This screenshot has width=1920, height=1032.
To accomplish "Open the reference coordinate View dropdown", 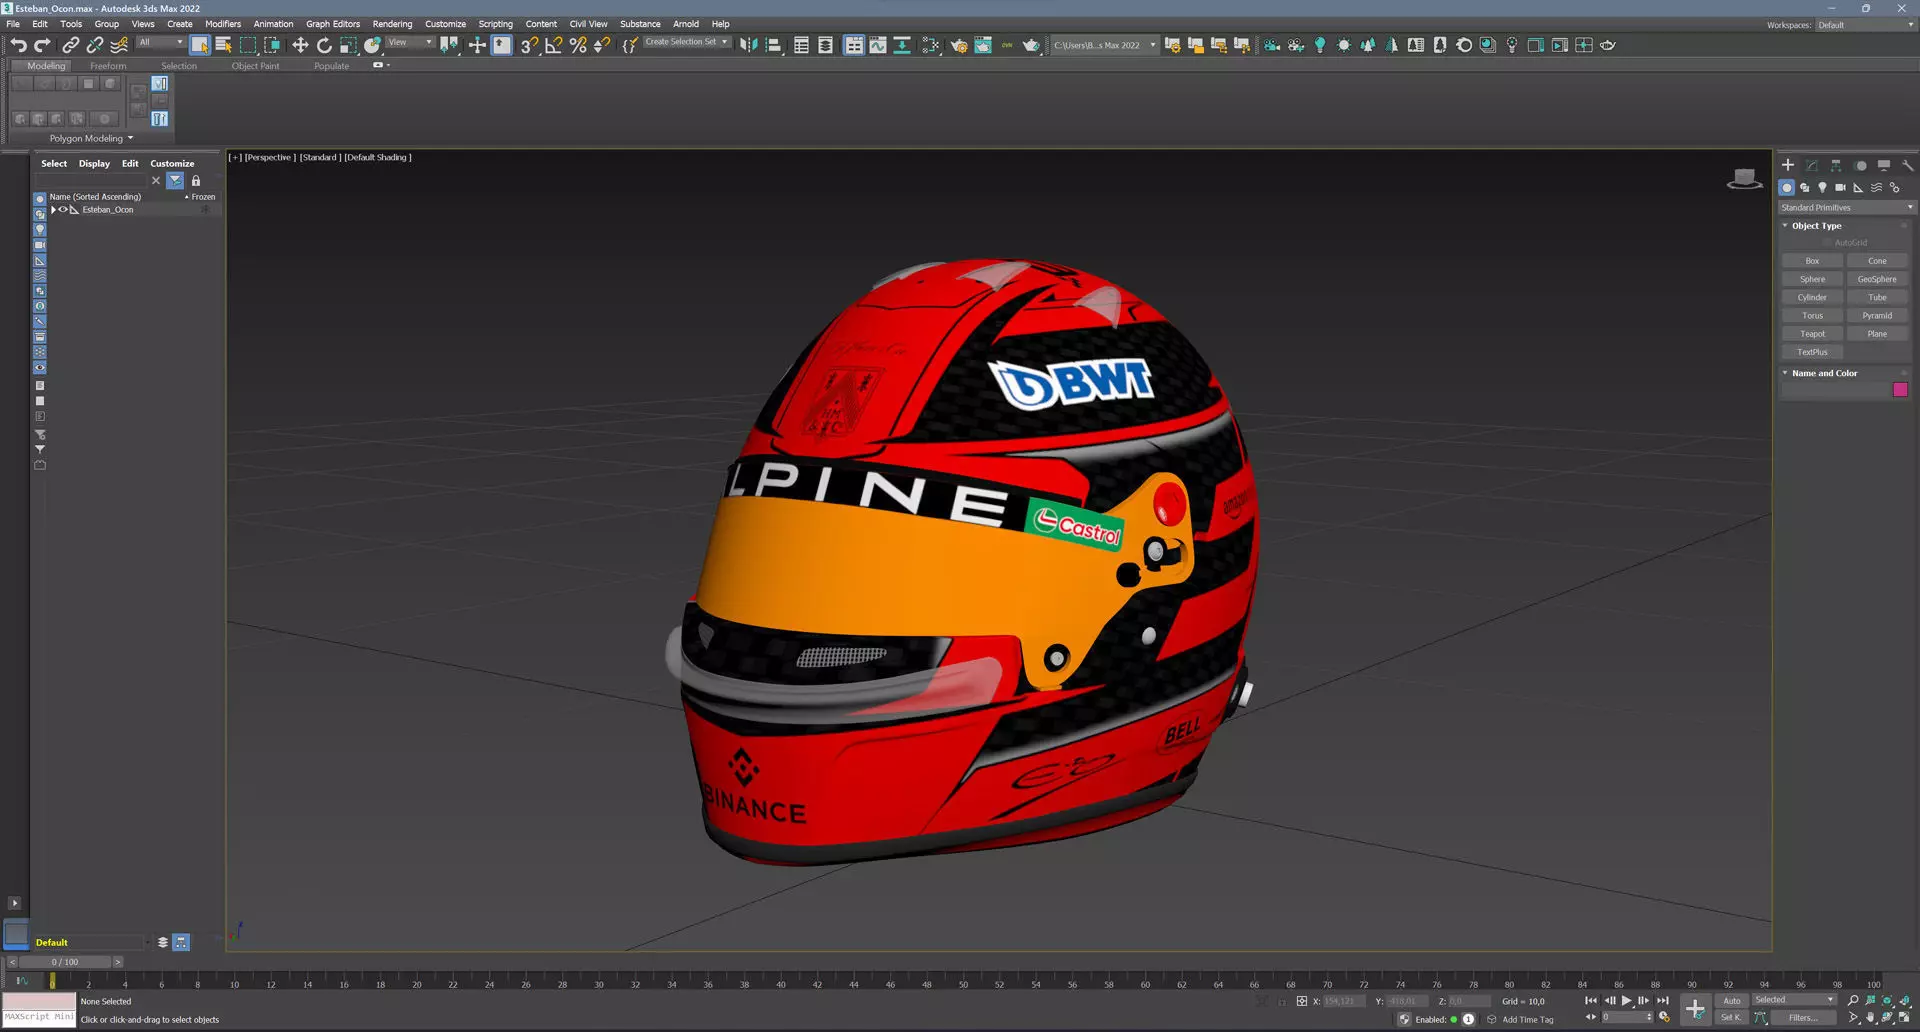I will pos(410,42).
